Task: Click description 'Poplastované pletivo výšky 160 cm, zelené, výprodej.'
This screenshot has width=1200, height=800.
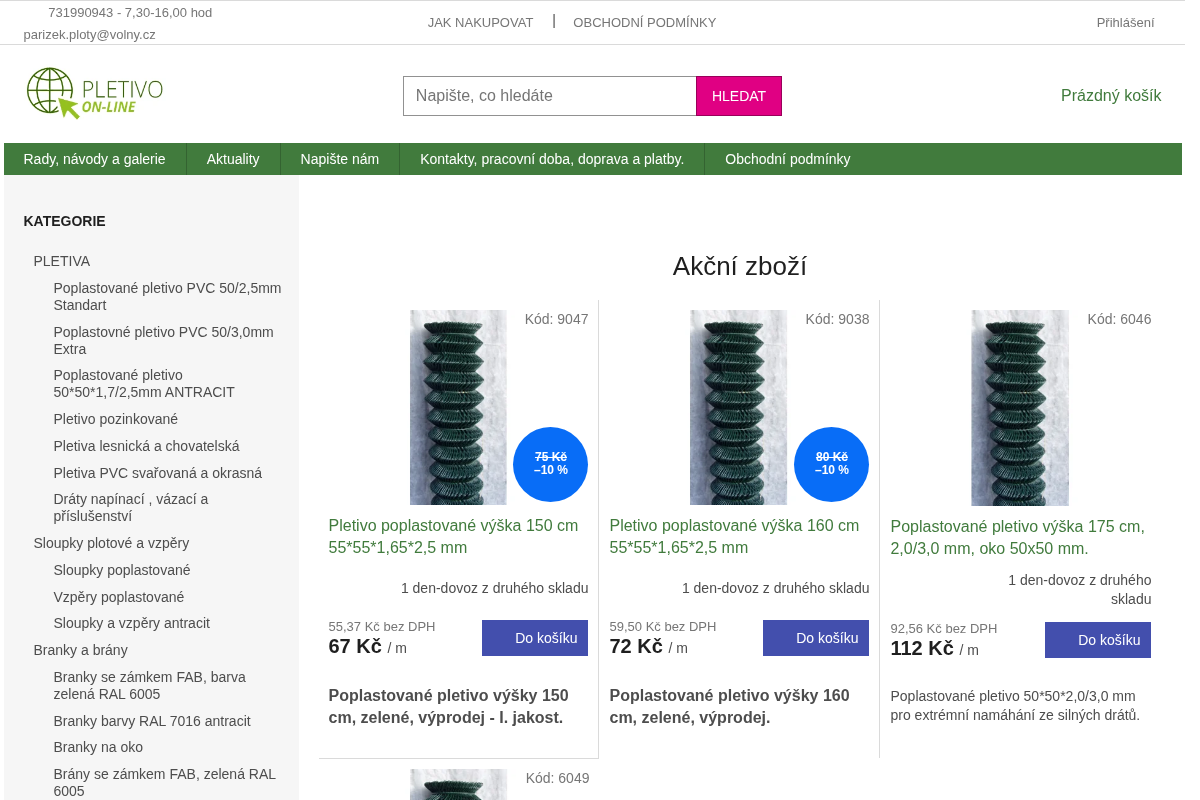Action: 730,706
